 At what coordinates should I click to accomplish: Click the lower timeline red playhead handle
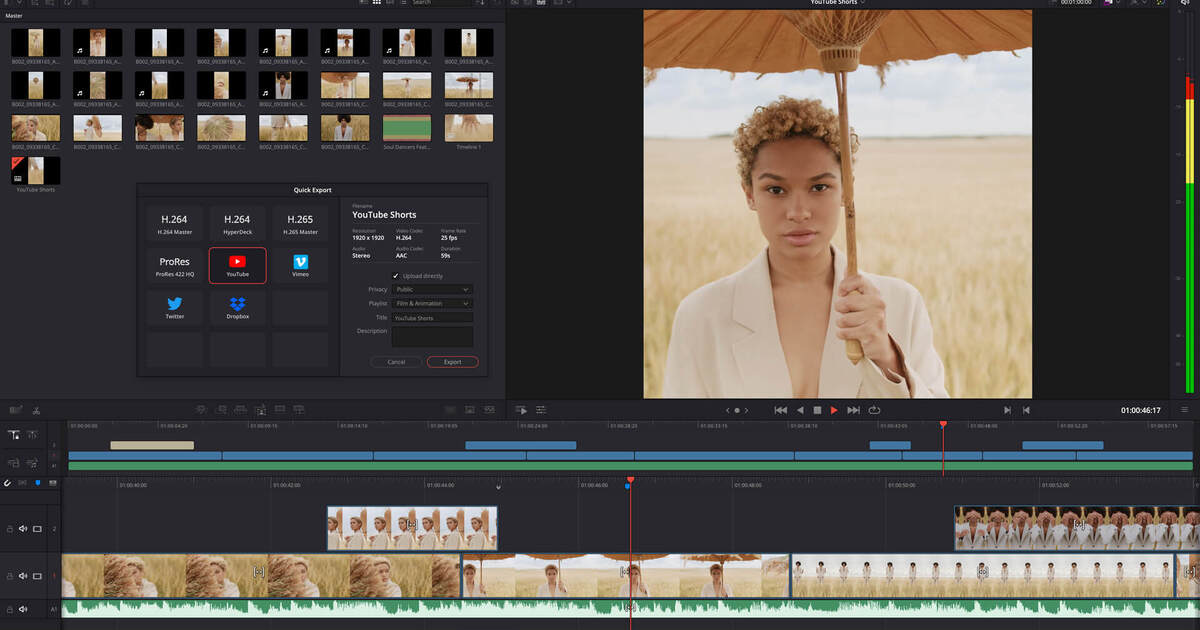click(x=630, y=480)
